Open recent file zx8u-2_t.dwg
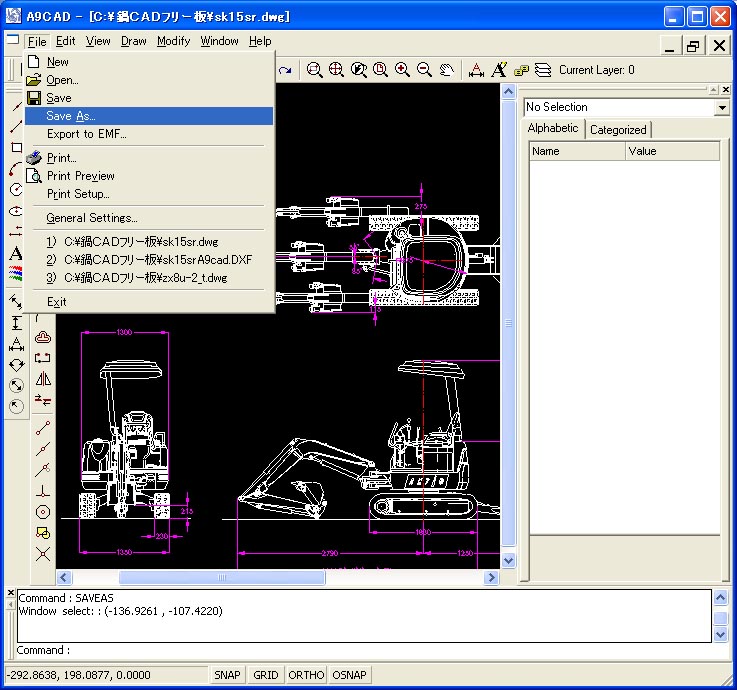This screenshot has width=737, height=690. tap(149, 278)
